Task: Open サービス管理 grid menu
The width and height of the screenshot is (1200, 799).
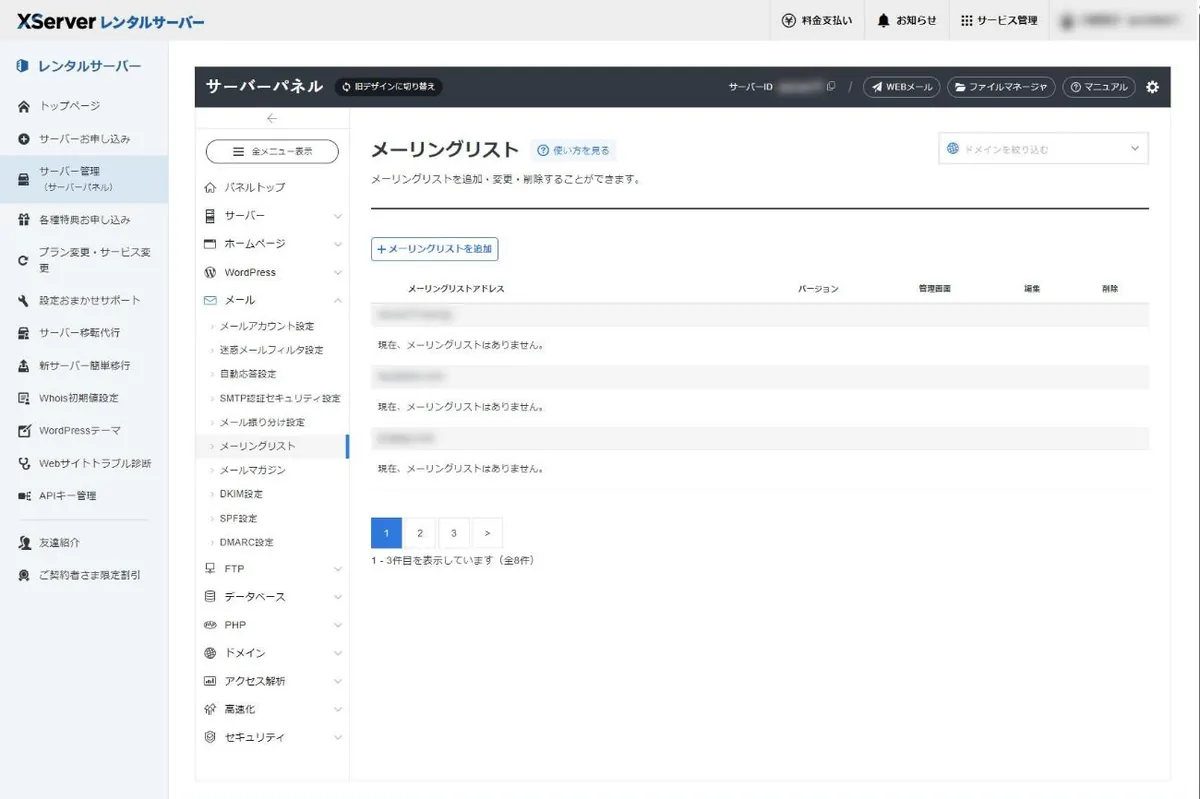Action: (x=999, y=20)
